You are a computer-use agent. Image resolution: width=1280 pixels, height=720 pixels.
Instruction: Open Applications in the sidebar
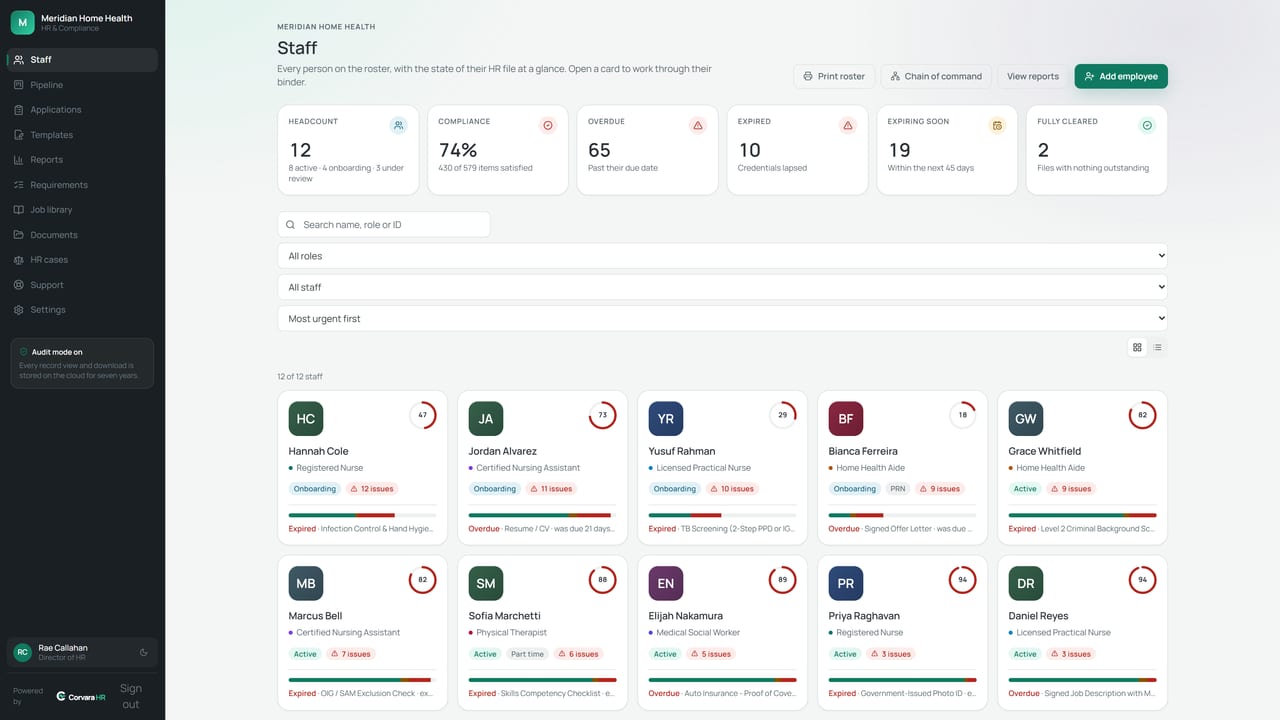(82, 110)
